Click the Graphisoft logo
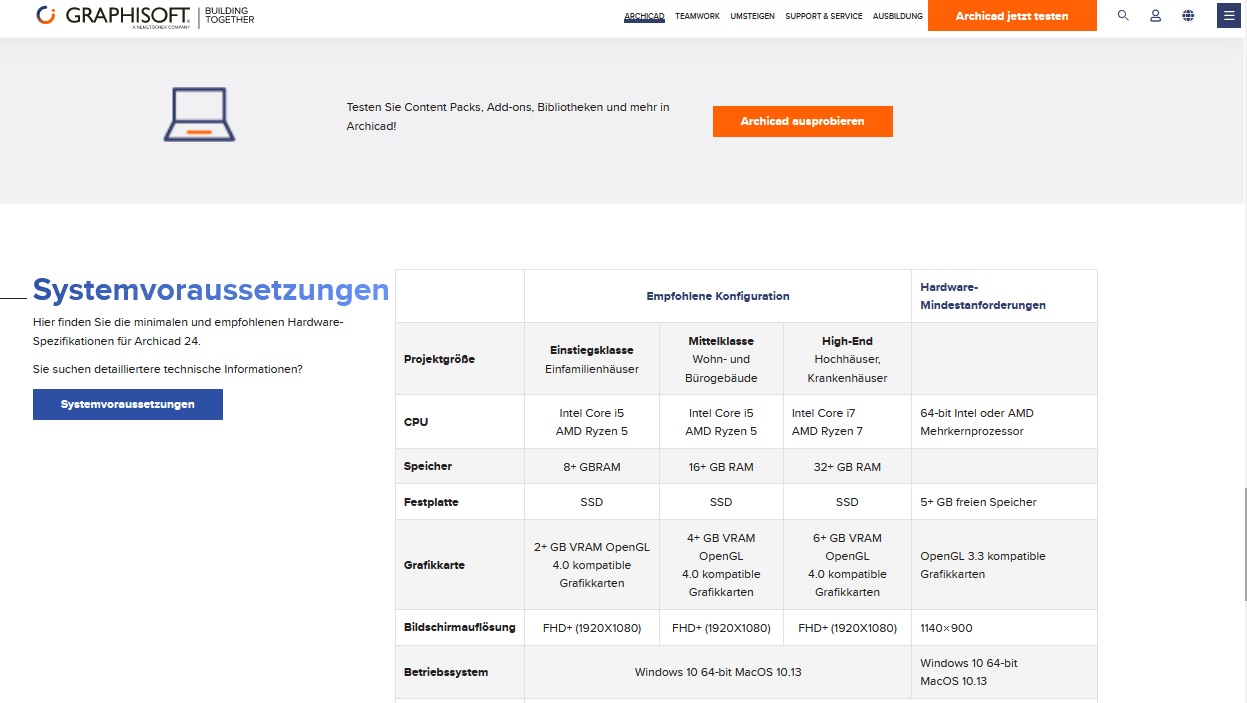 pos(145,16)
